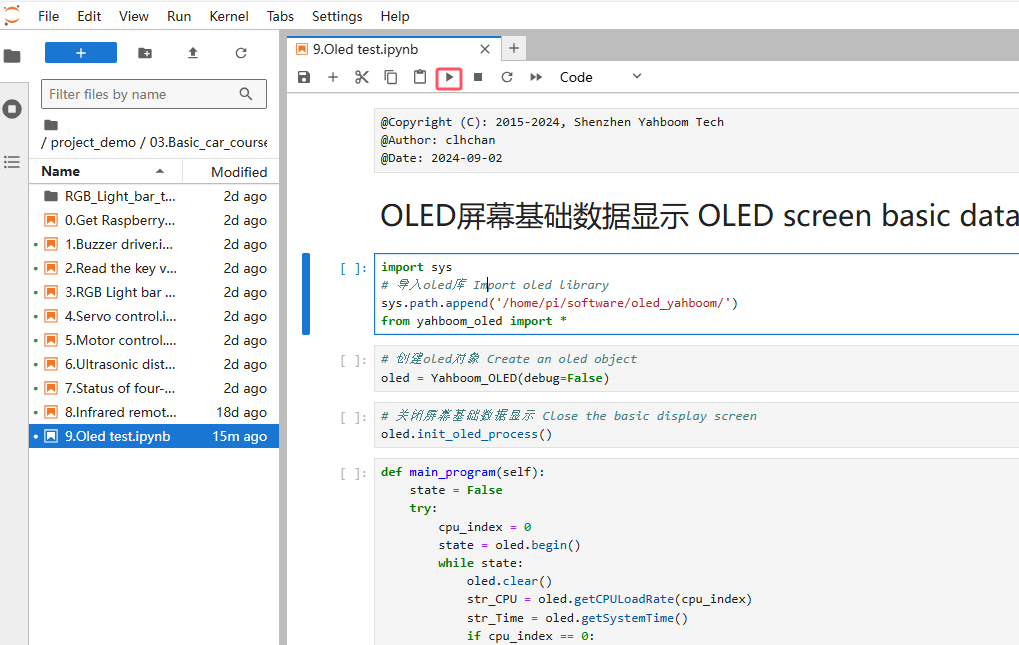Restart the kernel
The height and width of the screenshot is (645, 1019).
tap(507, 77)
